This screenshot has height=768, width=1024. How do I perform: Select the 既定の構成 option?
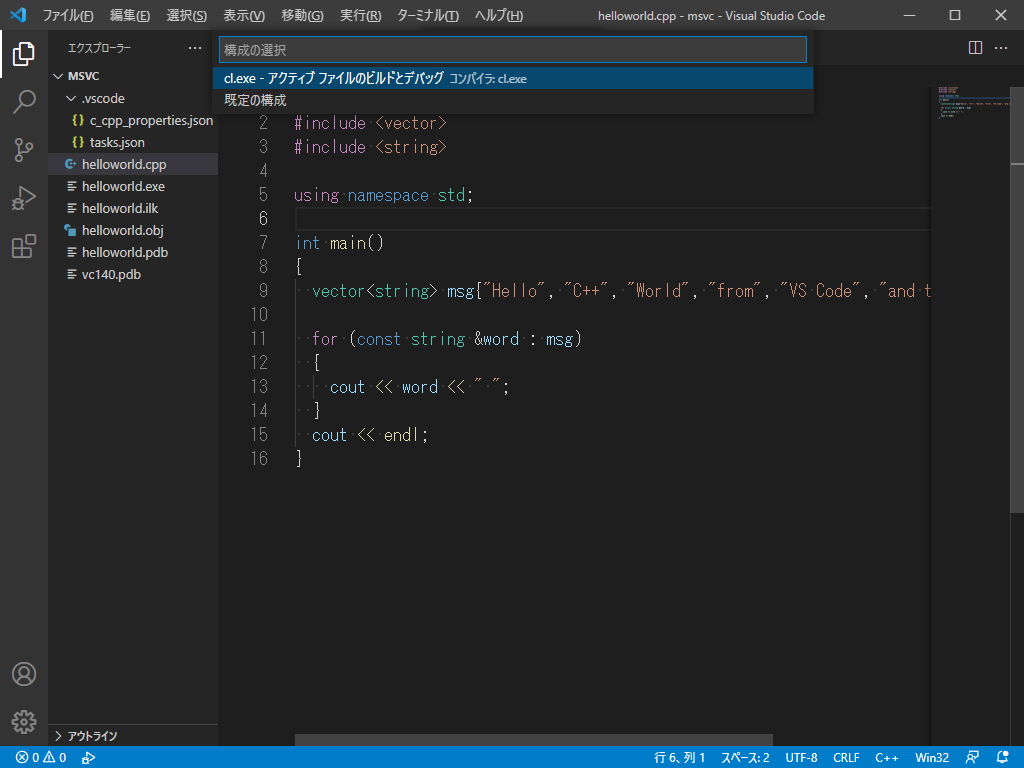pyautogui.click(x=513, y=100)
